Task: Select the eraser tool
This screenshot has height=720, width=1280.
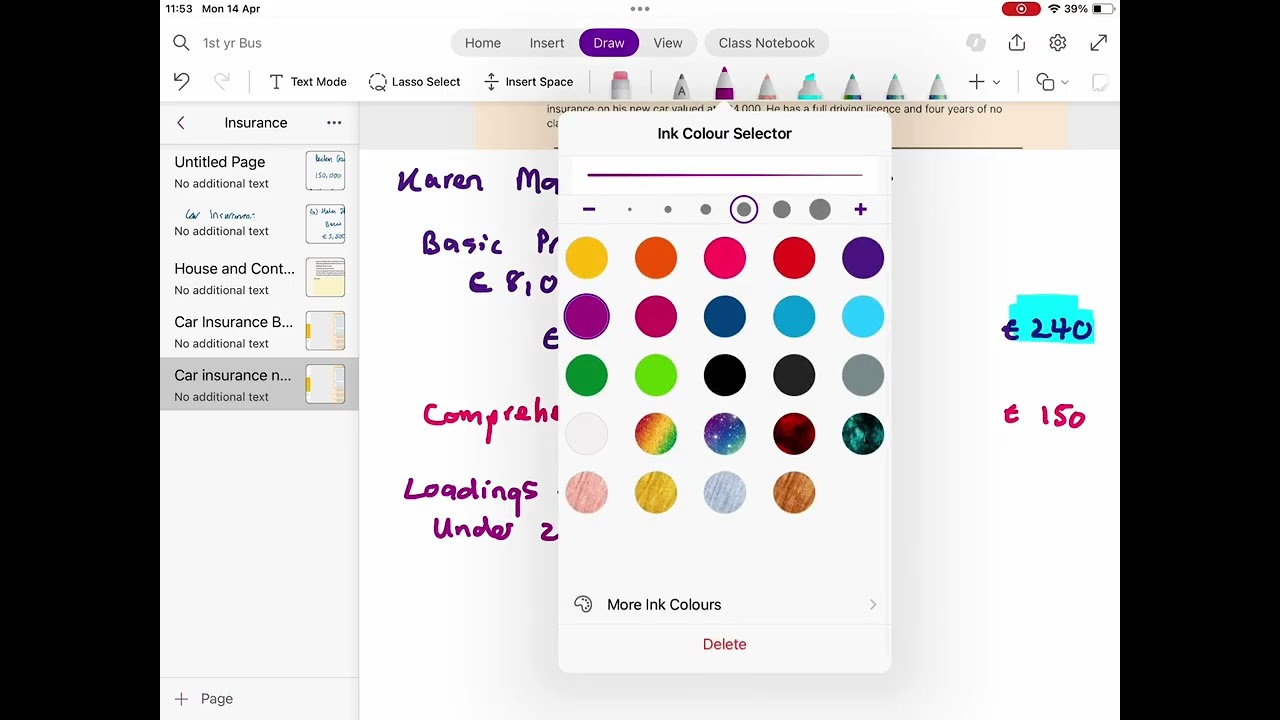Action: (620, 84)
